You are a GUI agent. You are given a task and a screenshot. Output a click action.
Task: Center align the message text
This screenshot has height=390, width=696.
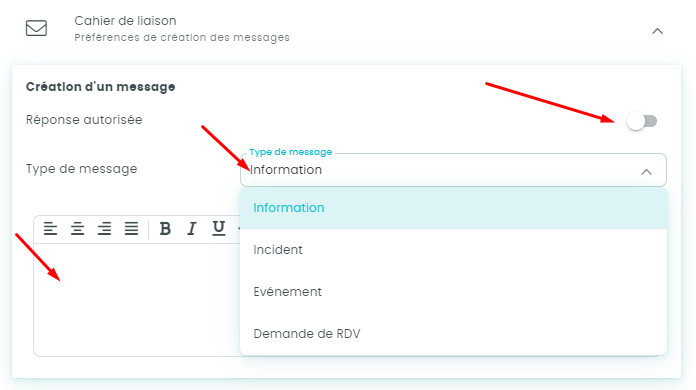pos(77,228)
